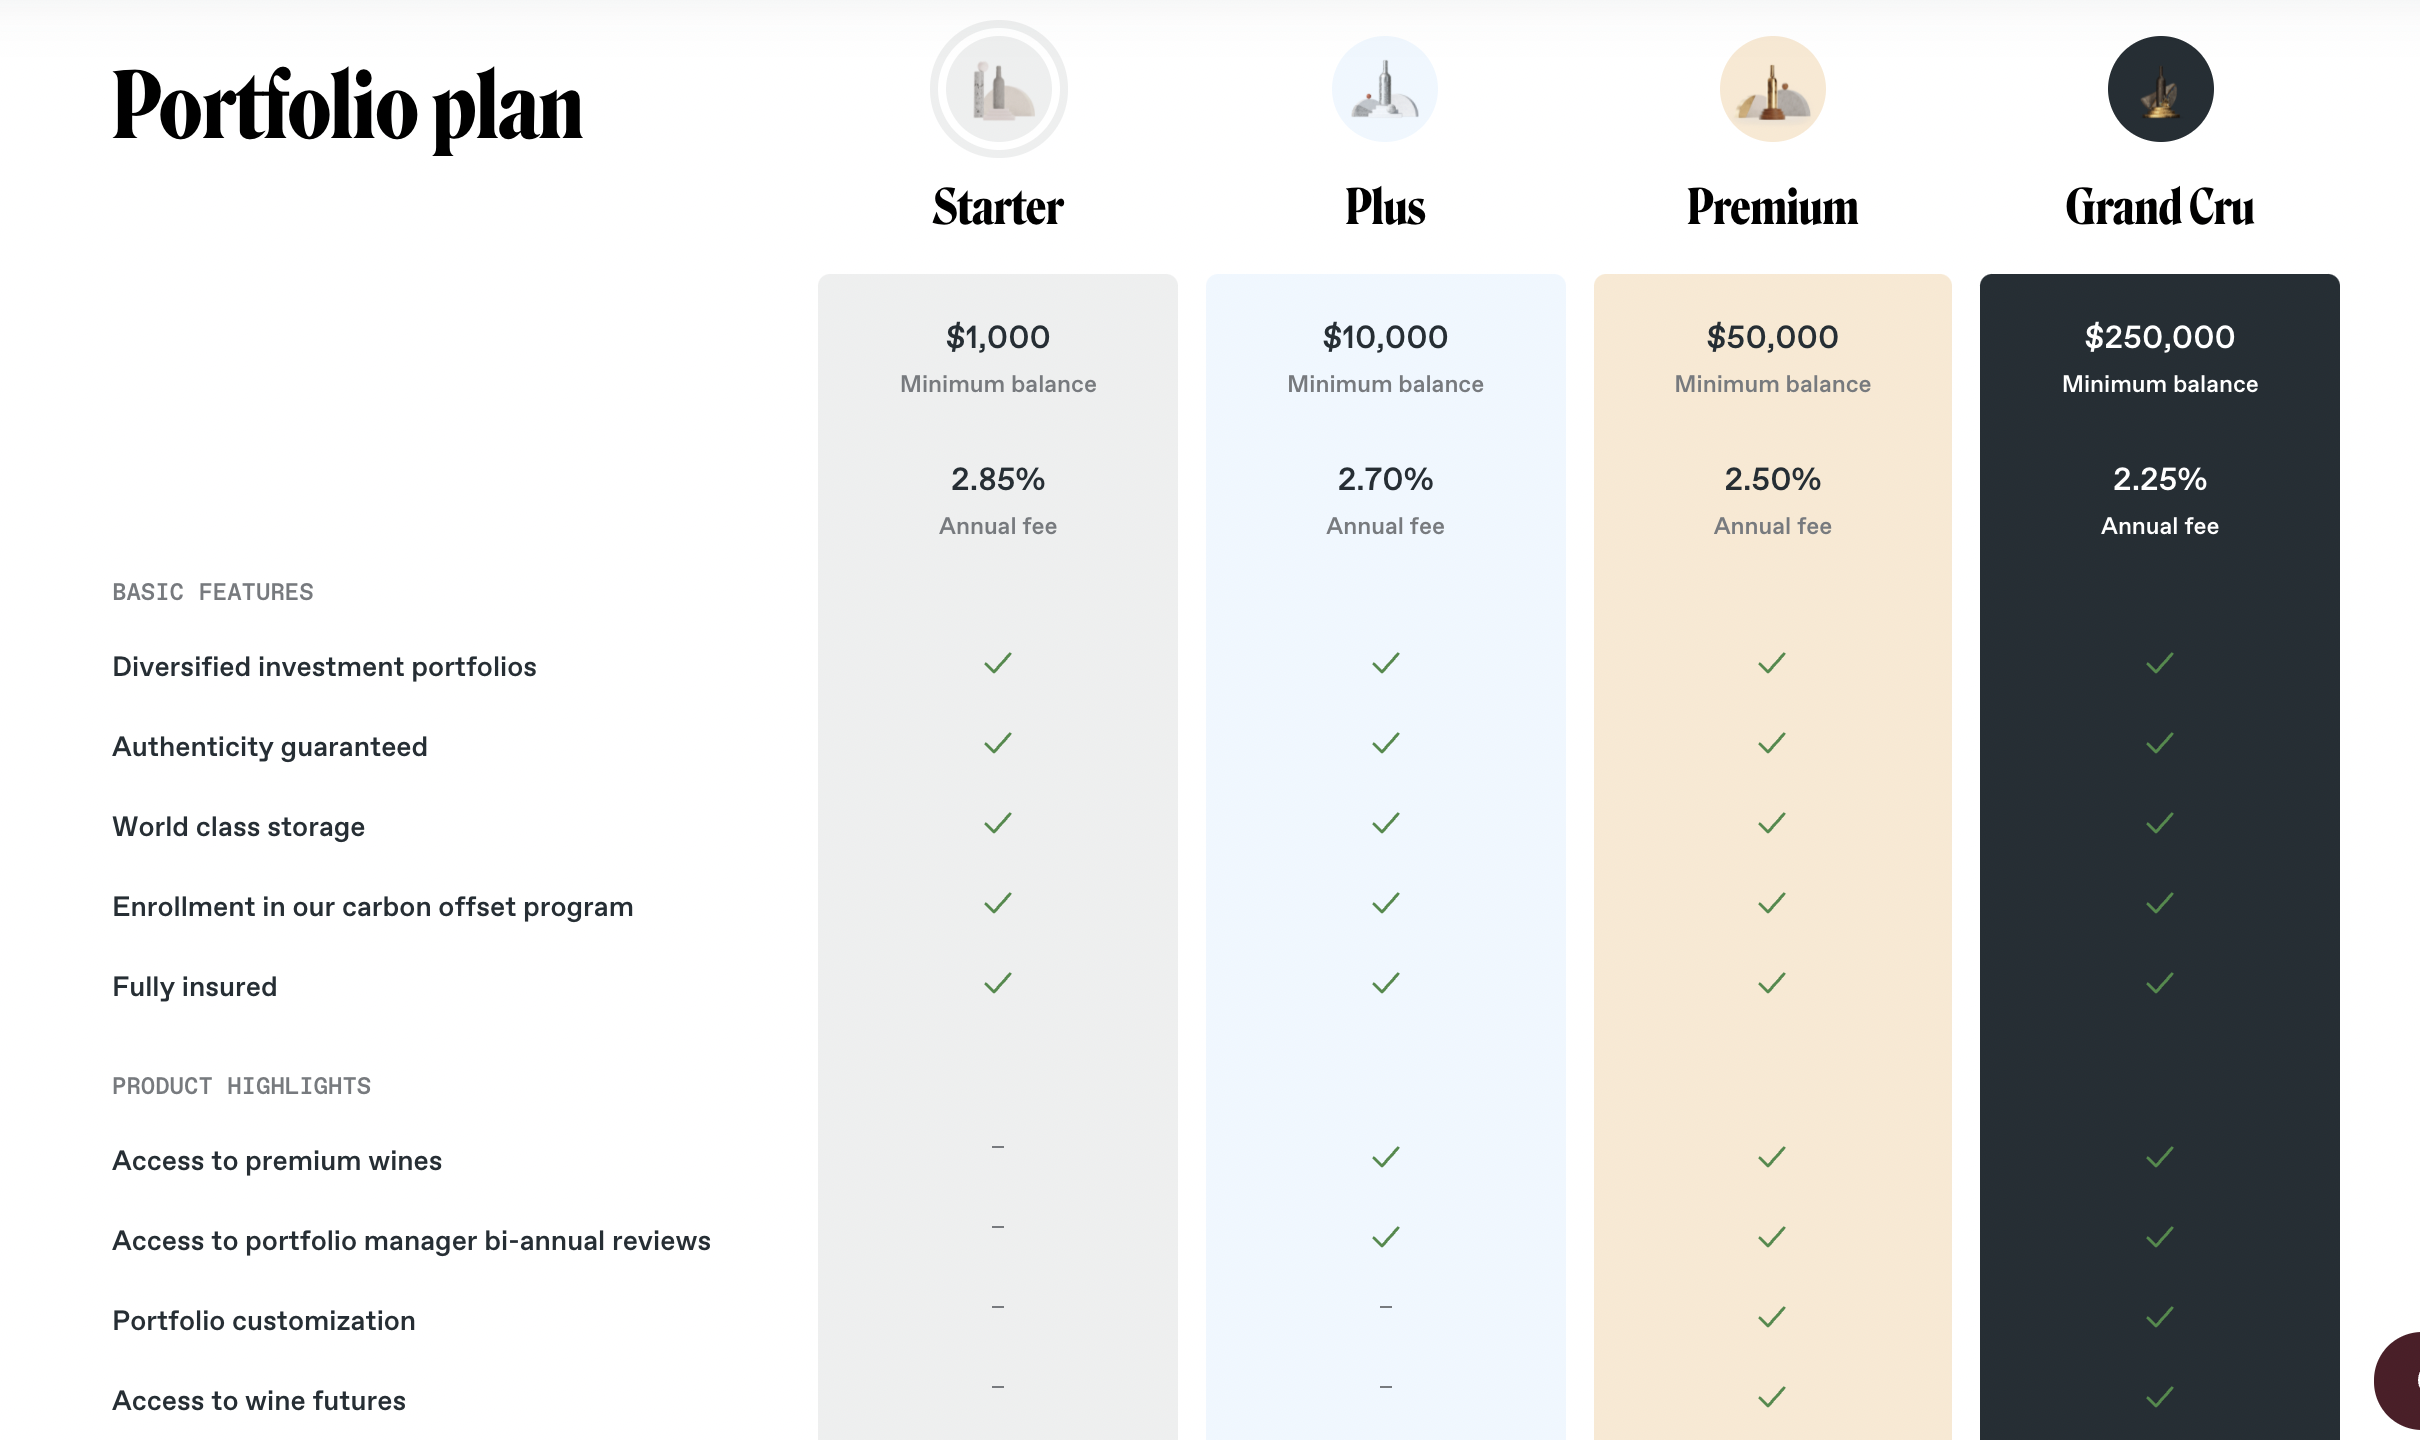Click Grand Cru's Access to wine futures checkmark
Screen dimensions: 2420x1440
coord(2160,1397)
